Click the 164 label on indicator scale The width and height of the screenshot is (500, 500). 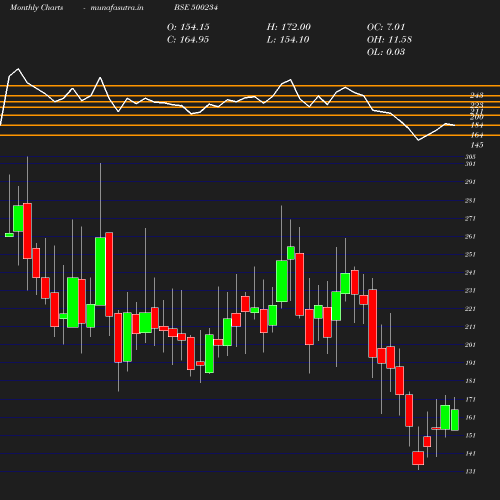477,135
